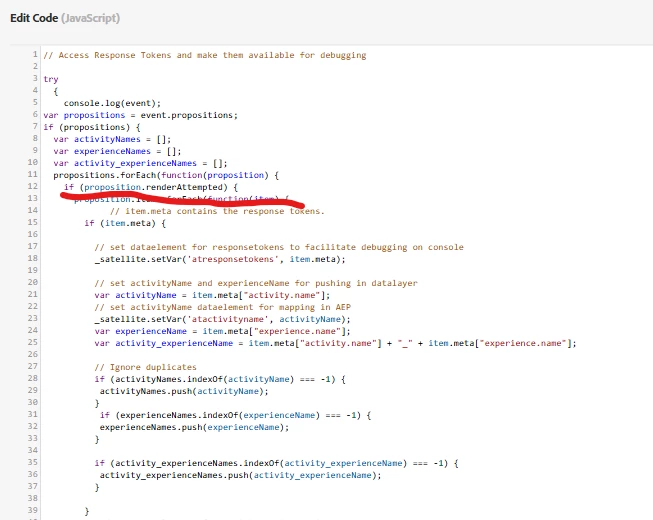Click '_satellite.setVar('atresponsetokens'' on line 18
Image resolution: width=653 pixels, height=520 pixels.
click(x=187, y=259)
